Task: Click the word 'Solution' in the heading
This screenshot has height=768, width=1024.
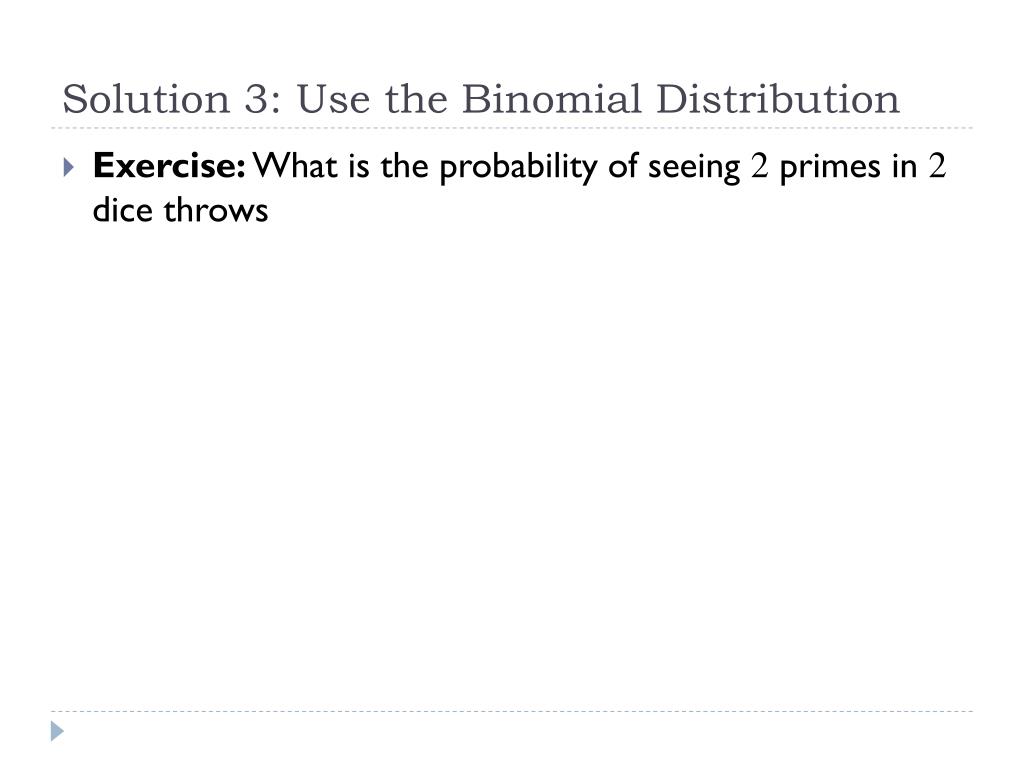Action: coord(146,99)
